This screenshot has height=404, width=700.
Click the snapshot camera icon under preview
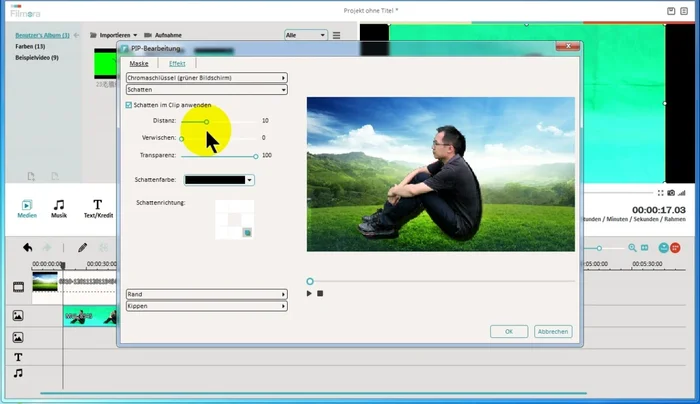[x=671, y=191]
